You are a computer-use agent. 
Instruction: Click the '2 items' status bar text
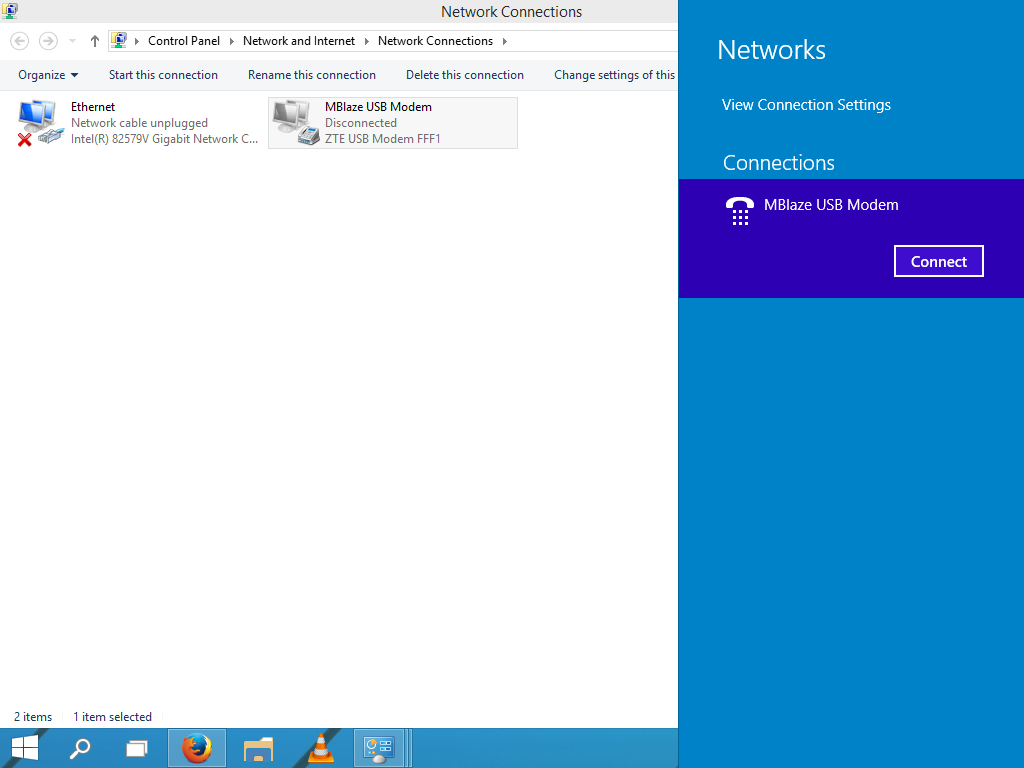pos(33,716)
